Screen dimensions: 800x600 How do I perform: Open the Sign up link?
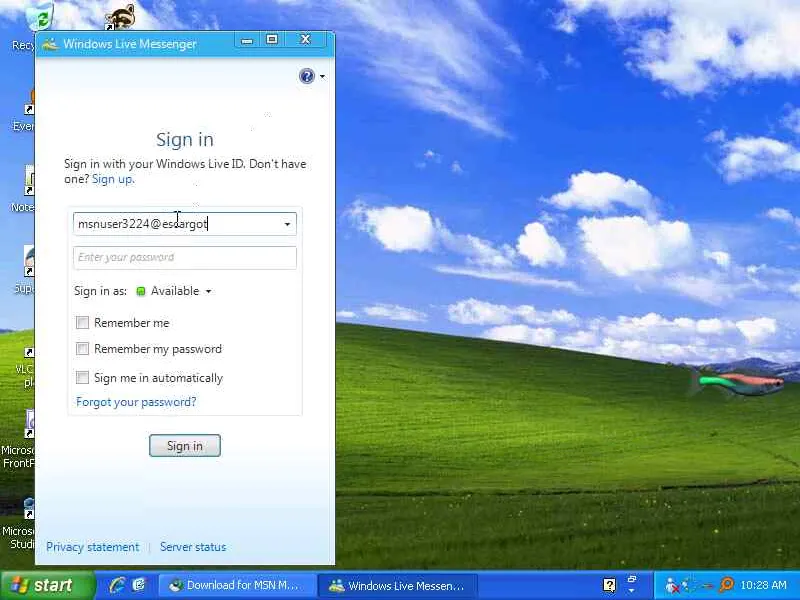coord(113,179)
